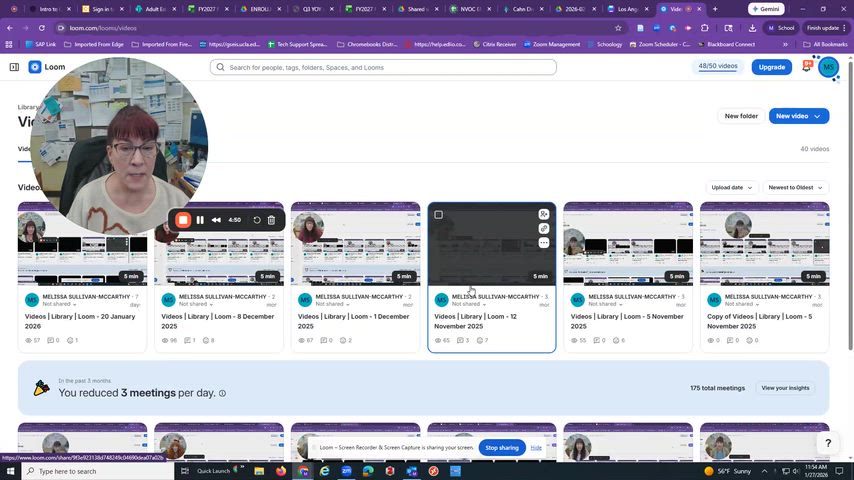Viewport: 854px width, 480px height.
Task: Click the Loom search input field
Action: [x=383, y=67]
